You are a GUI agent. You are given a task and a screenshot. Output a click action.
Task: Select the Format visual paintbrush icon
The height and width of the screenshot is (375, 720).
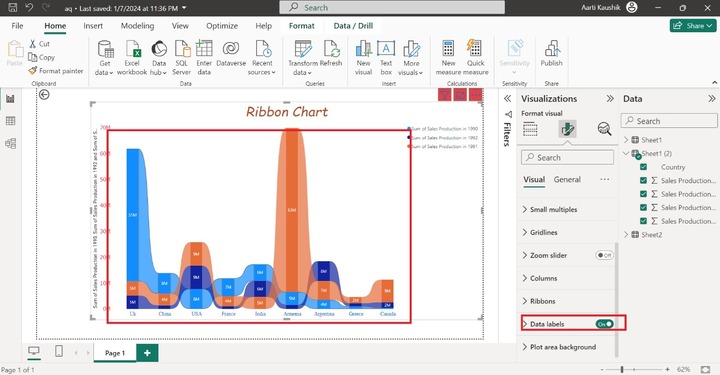tap(568, 129)
